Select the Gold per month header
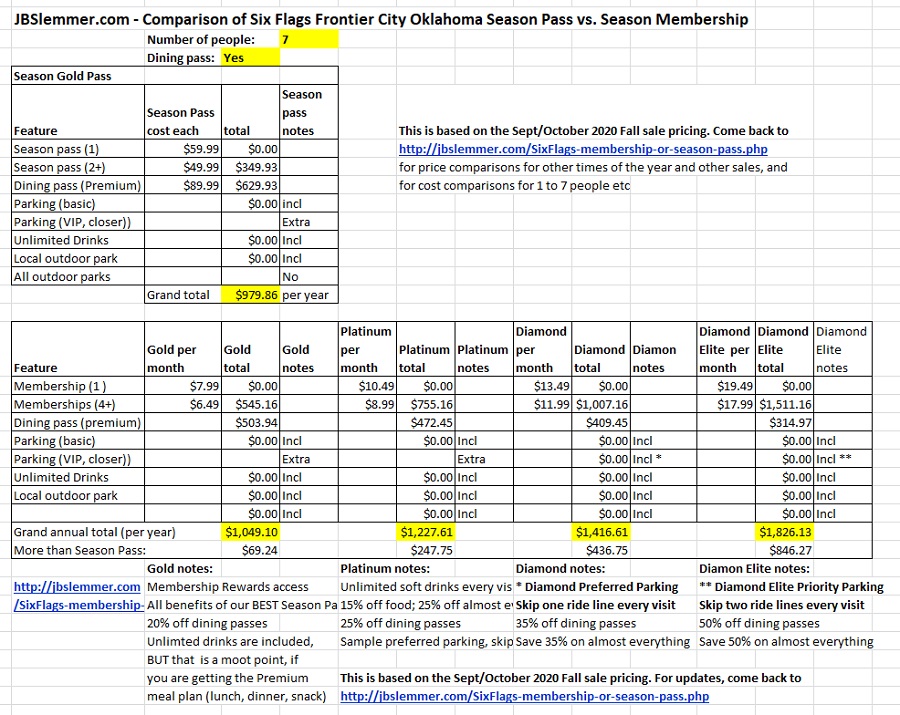The image size is (900, 715). pyautogui.click(x=183, y=349)
